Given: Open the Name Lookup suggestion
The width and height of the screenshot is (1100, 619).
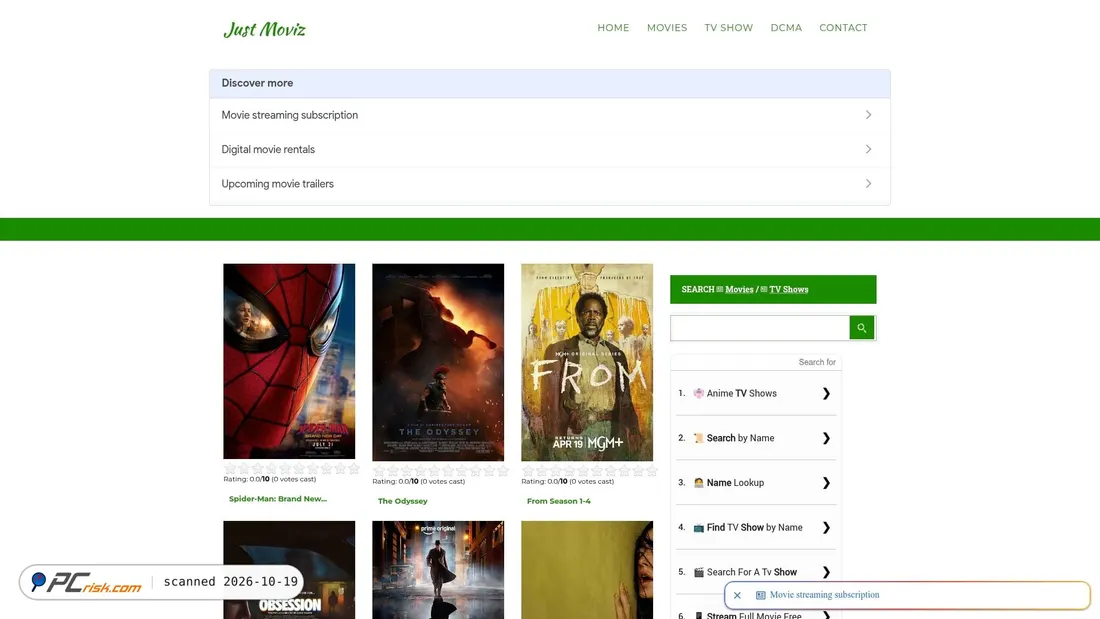Looking at the screenshot, I should click(756, 483).
